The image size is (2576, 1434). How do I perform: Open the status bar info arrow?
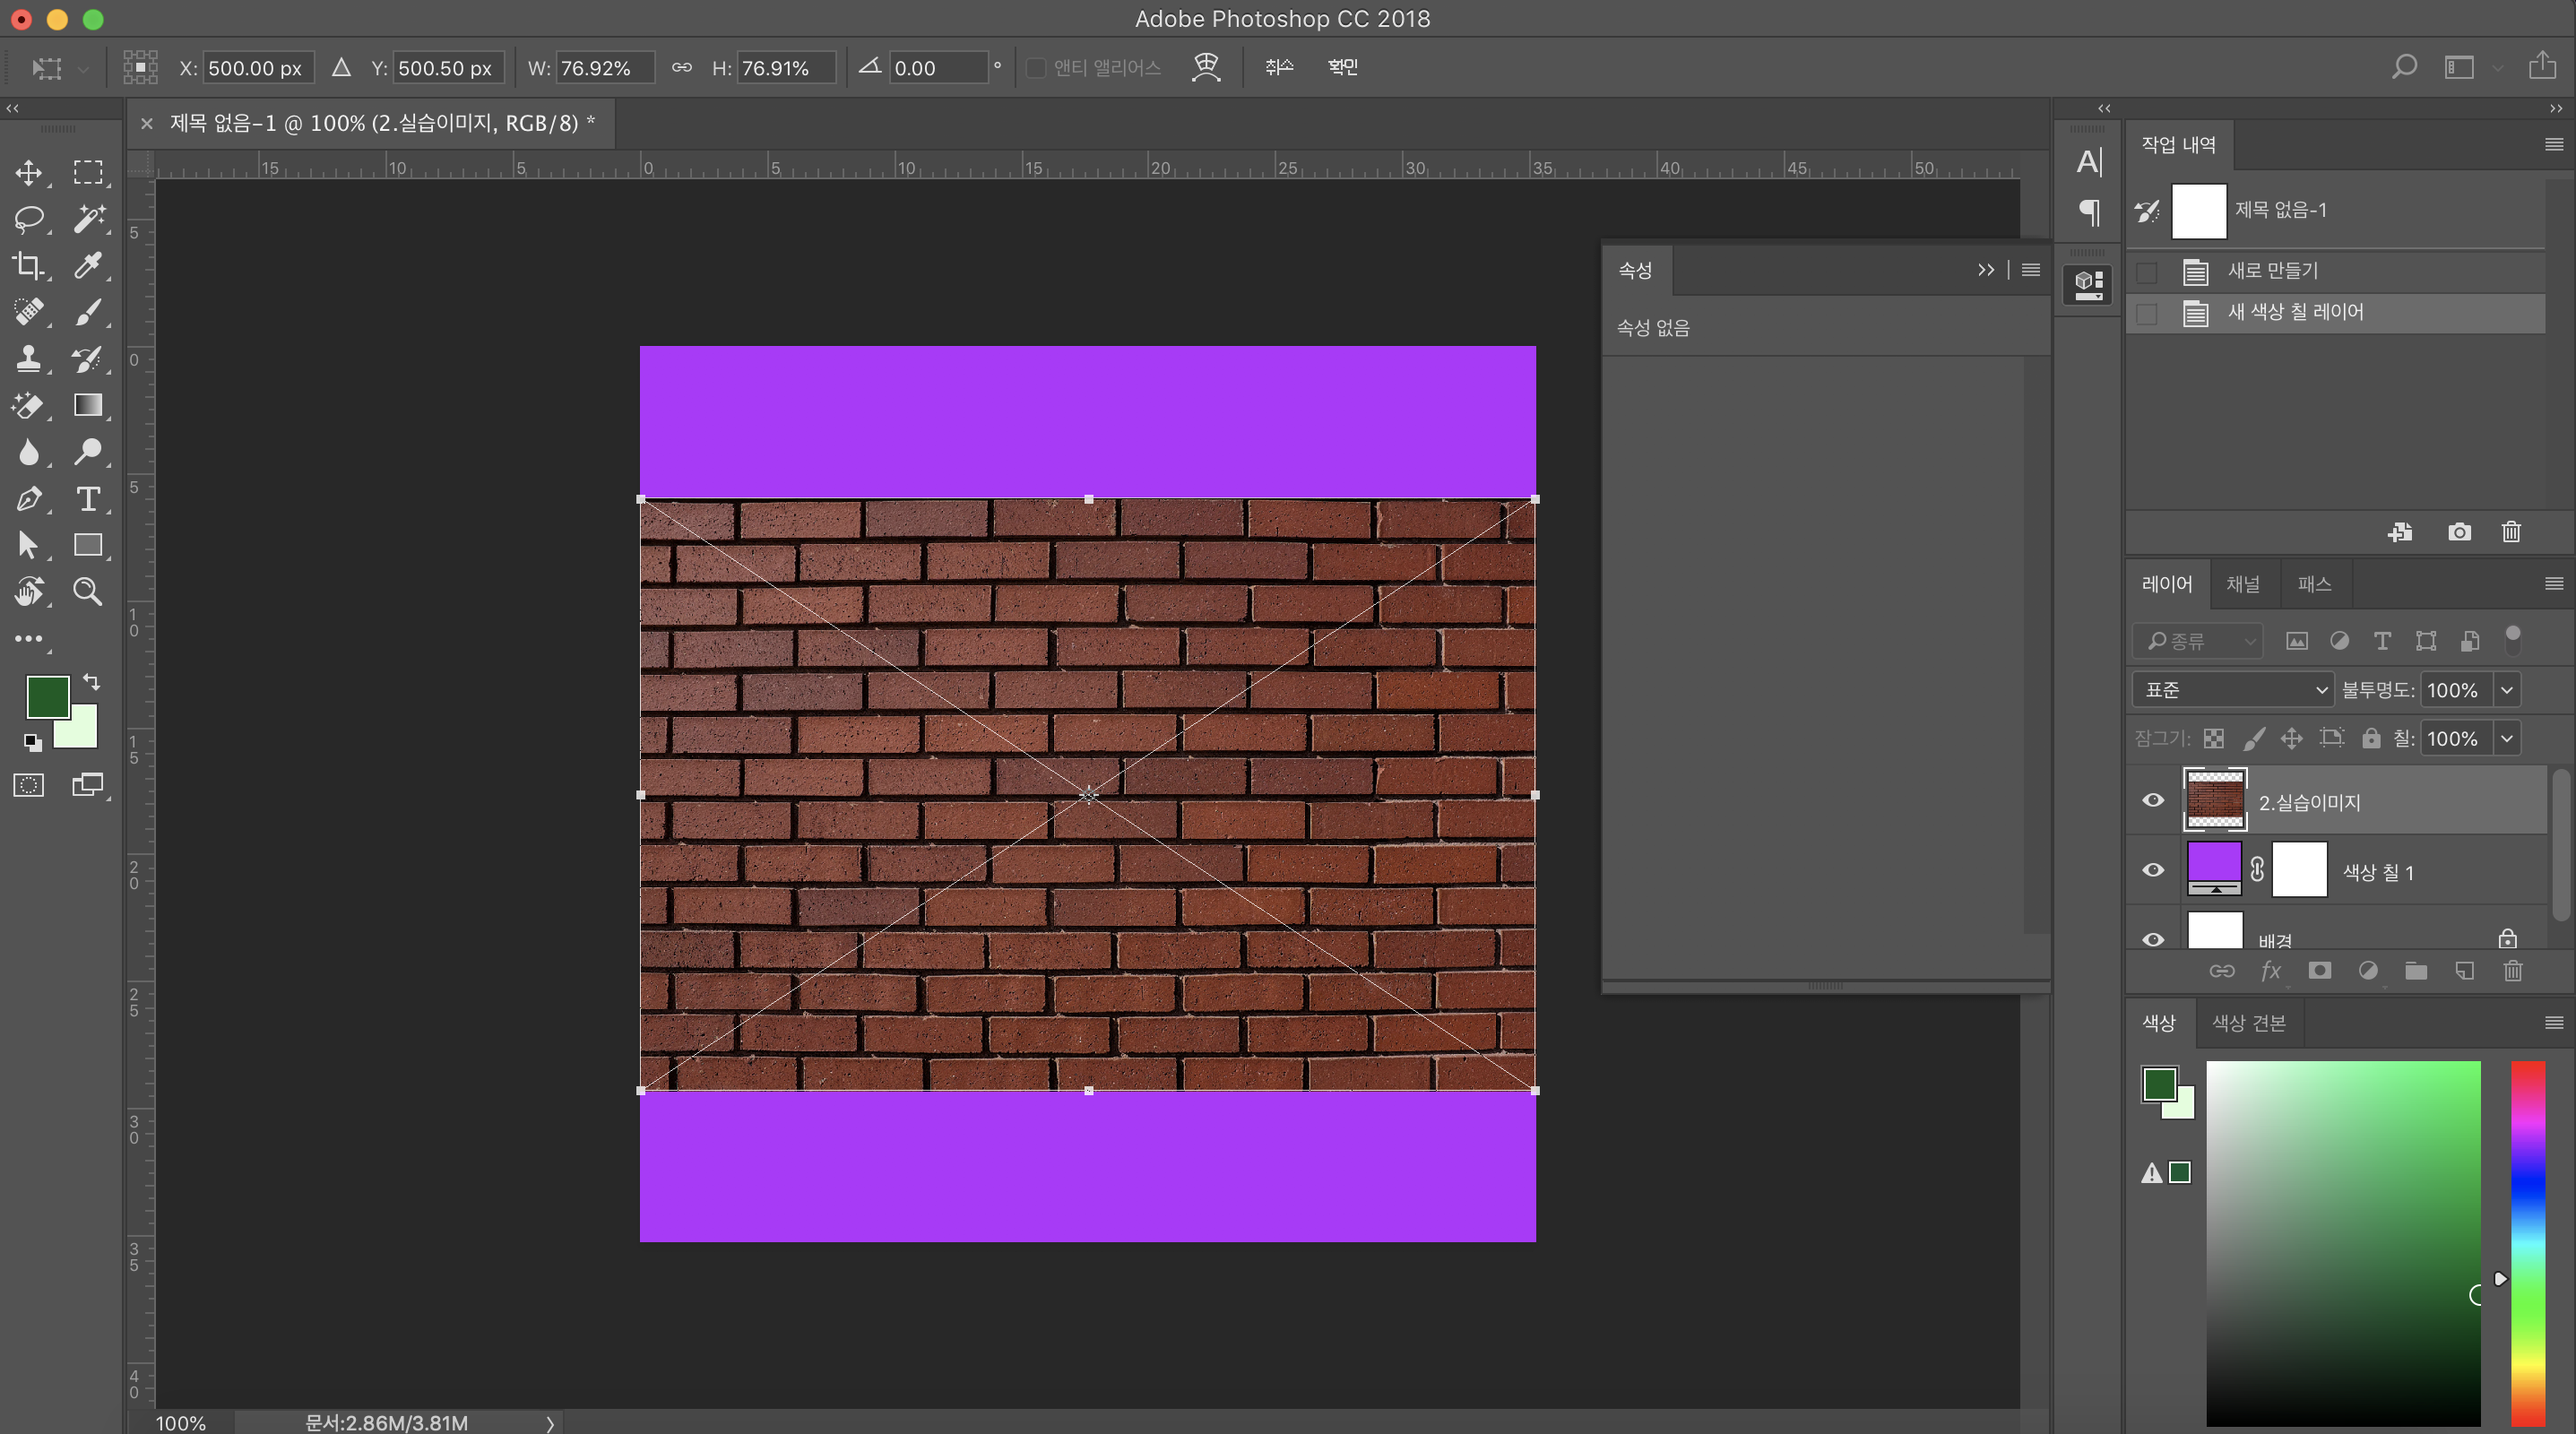click(550, 1423)
